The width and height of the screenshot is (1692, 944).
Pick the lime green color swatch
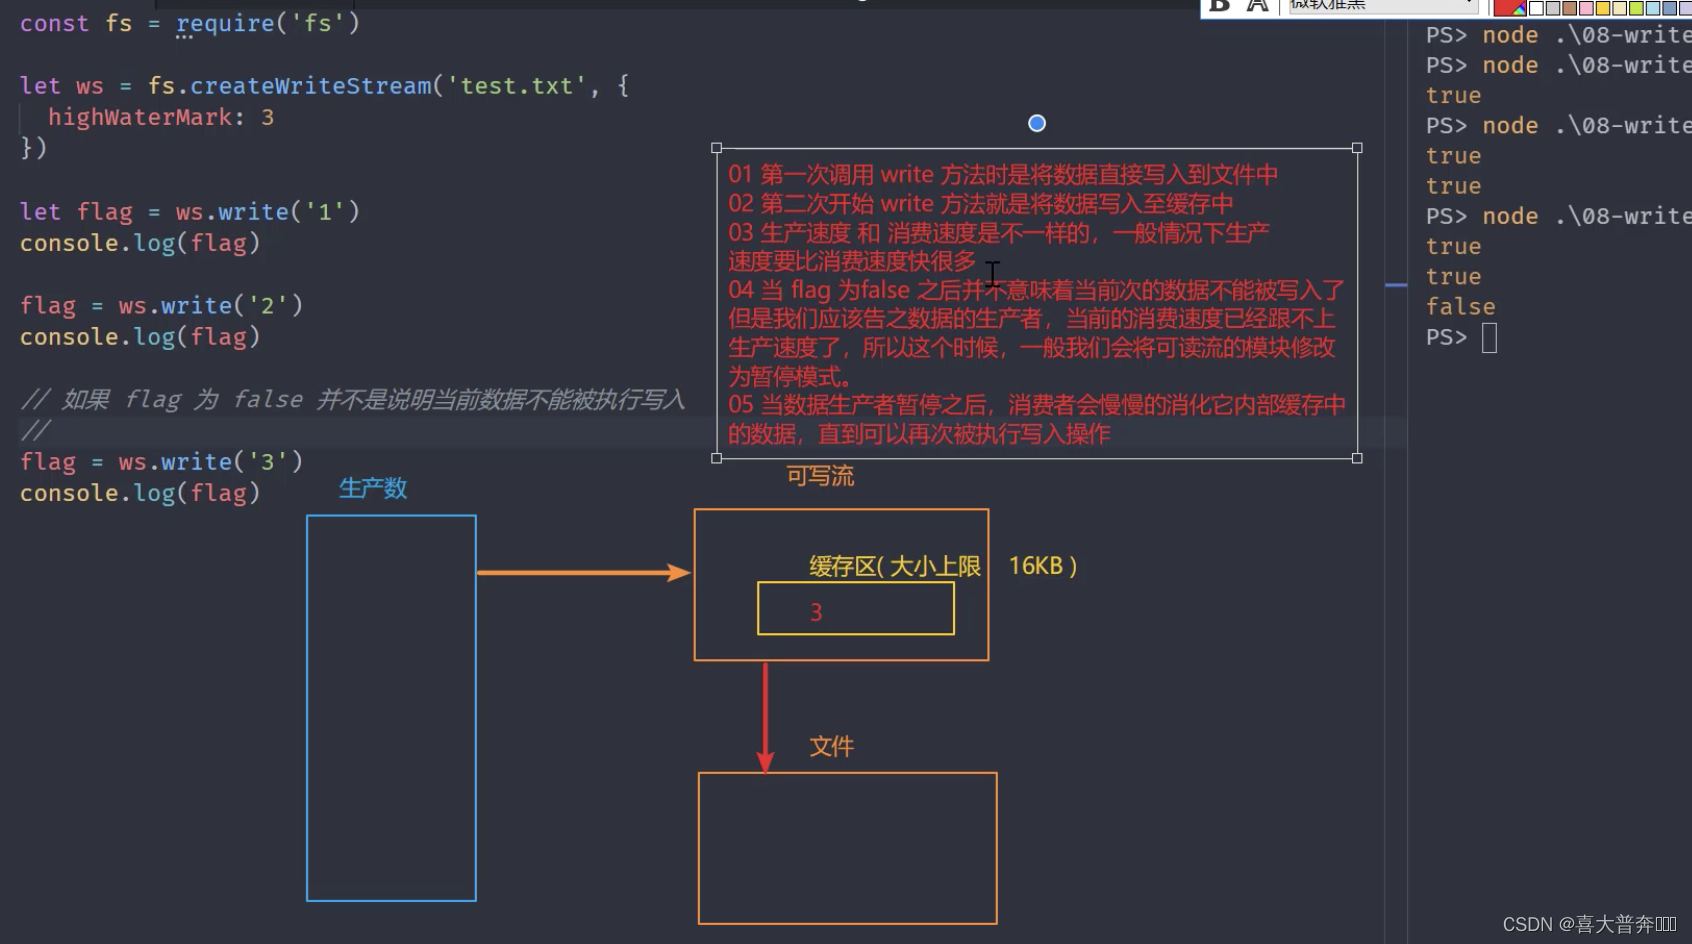pyautogui.click(x=1637, y=8)
